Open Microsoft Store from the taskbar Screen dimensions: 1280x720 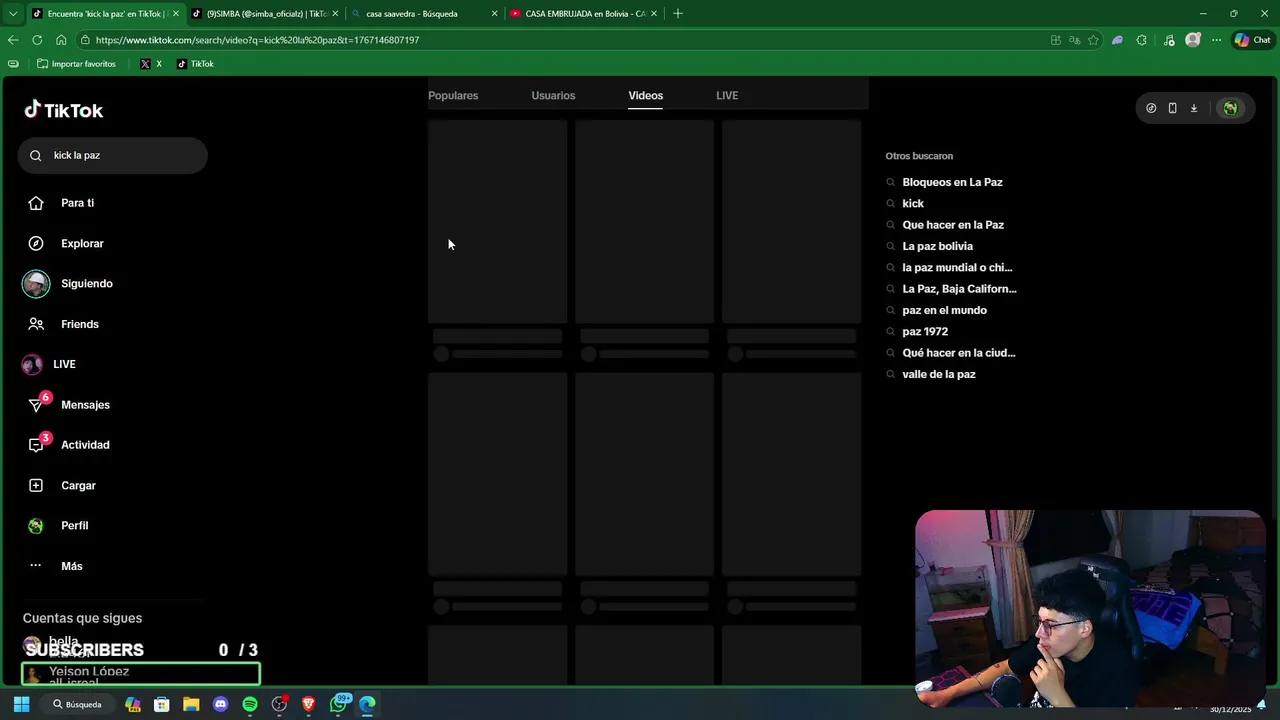pyautogui.click(x=162, y=704)
